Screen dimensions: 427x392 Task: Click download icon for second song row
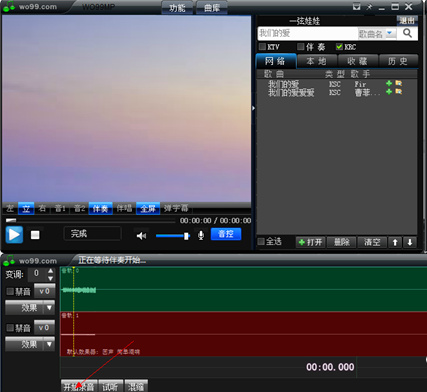point(399,91)
